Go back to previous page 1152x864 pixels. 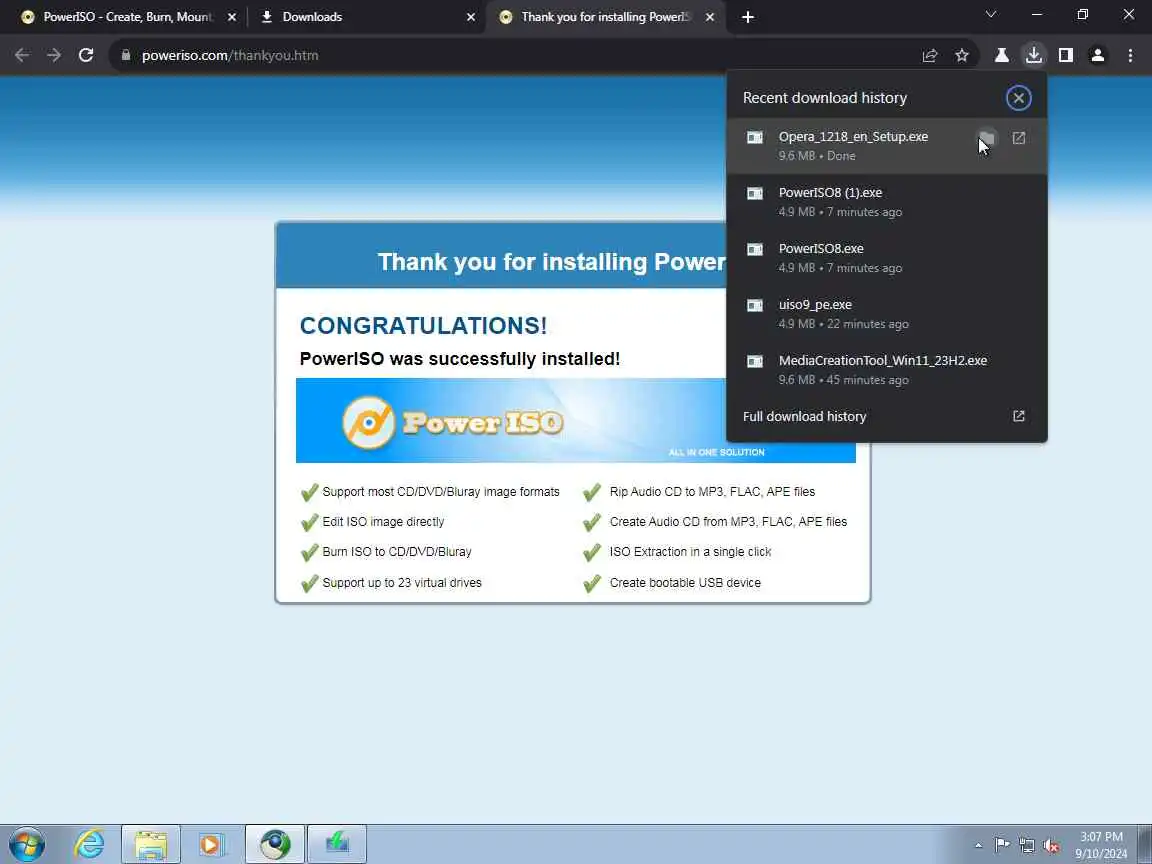click(x=22, y=55)
